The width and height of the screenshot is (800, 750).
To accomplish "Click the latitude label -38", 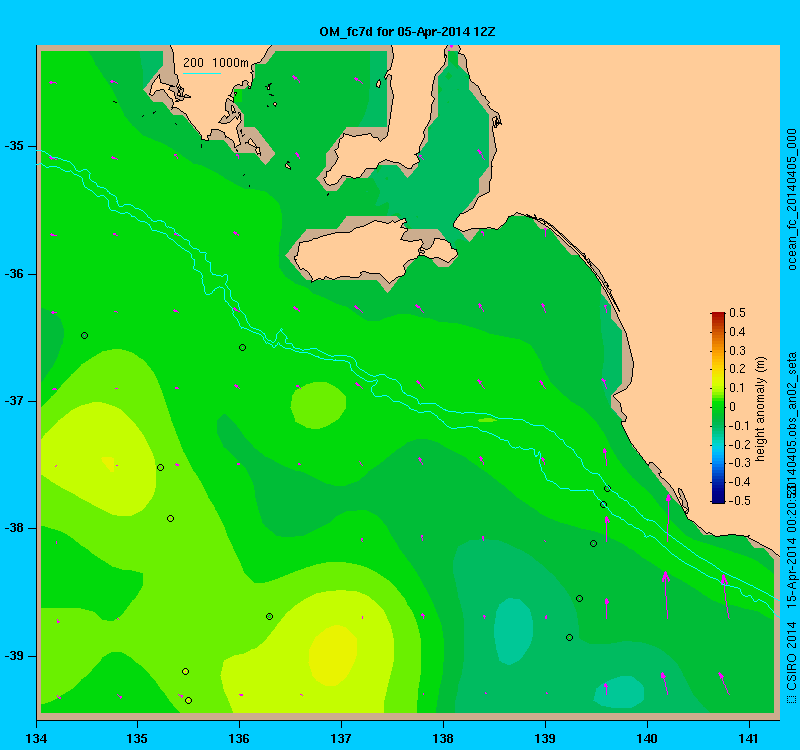I will (14, 528).
